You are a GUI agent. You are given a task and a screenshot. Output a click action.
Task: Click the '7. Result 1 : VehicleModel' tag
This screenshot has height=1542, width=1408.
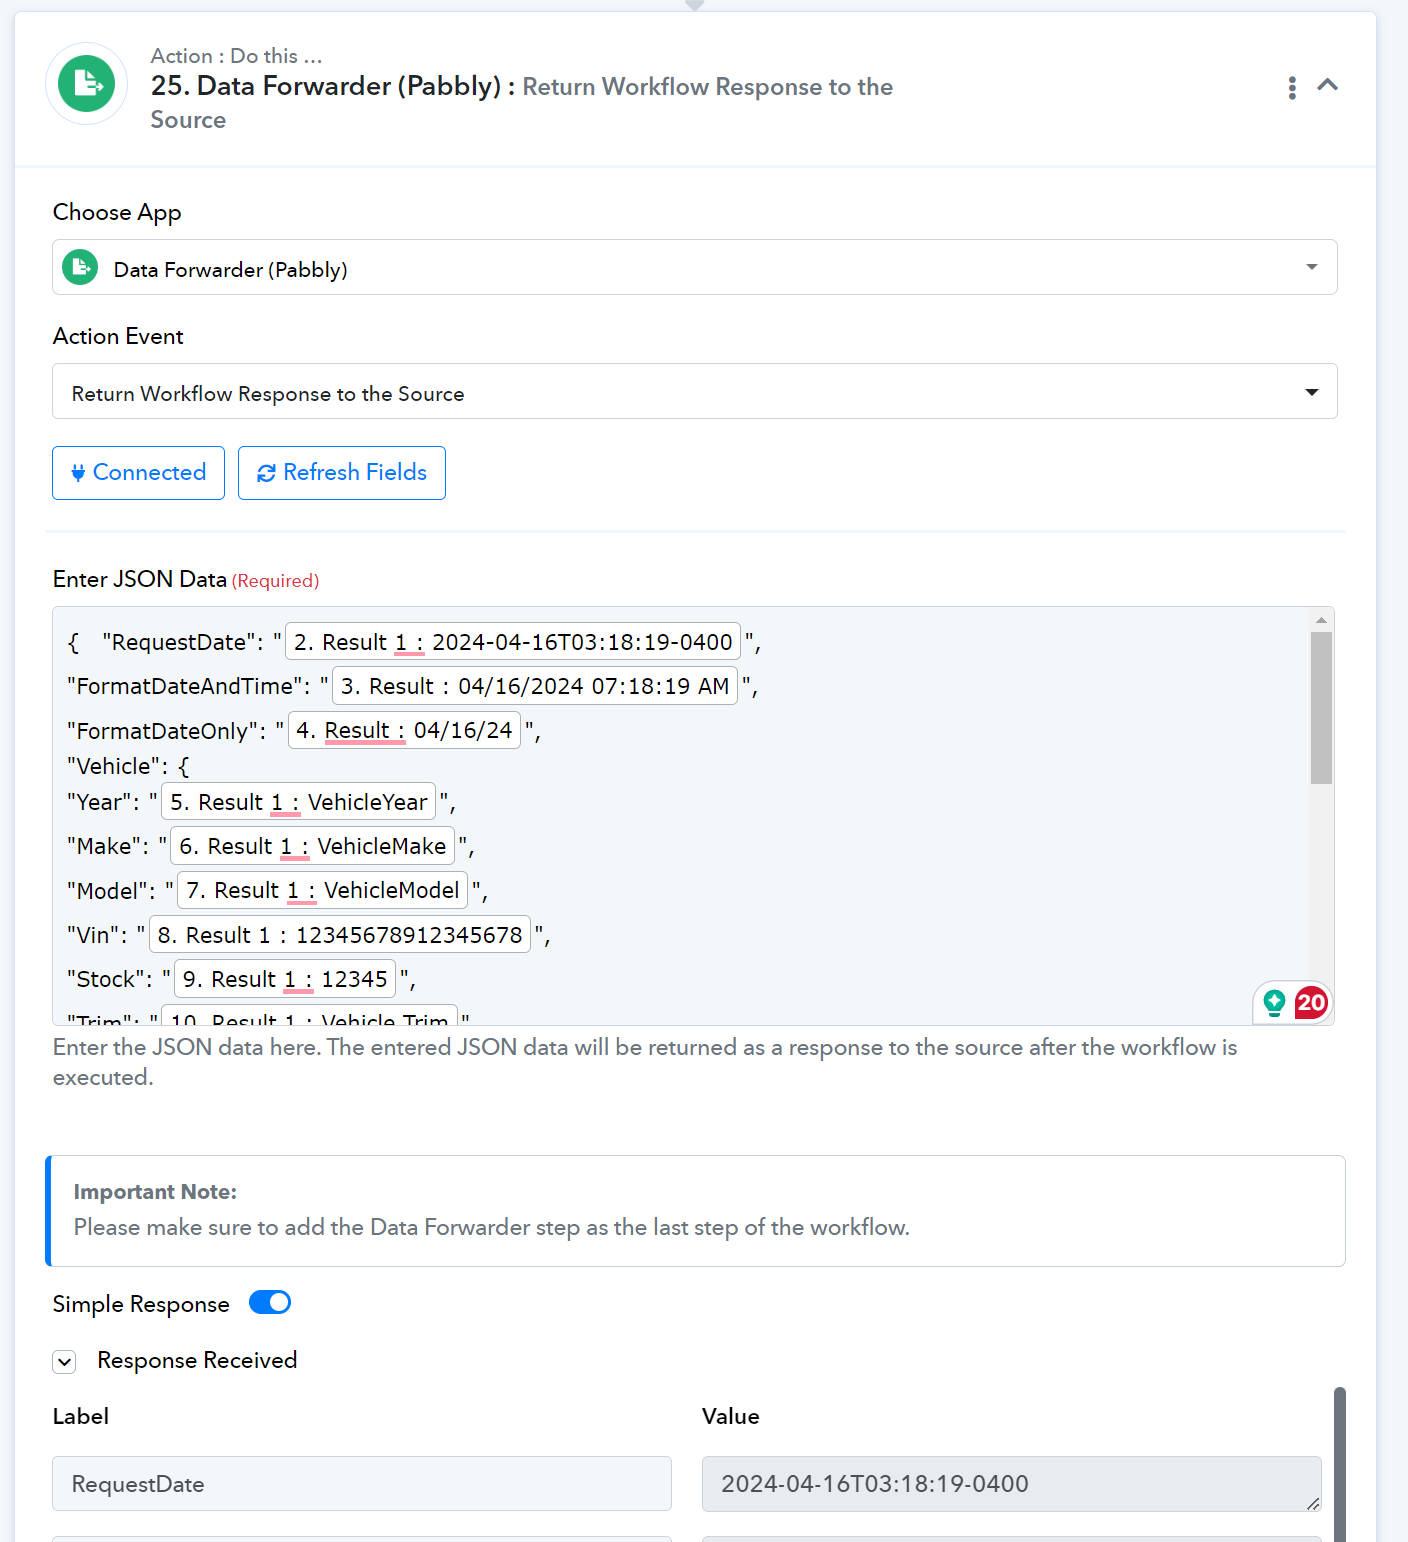click(x=323, y=890)
